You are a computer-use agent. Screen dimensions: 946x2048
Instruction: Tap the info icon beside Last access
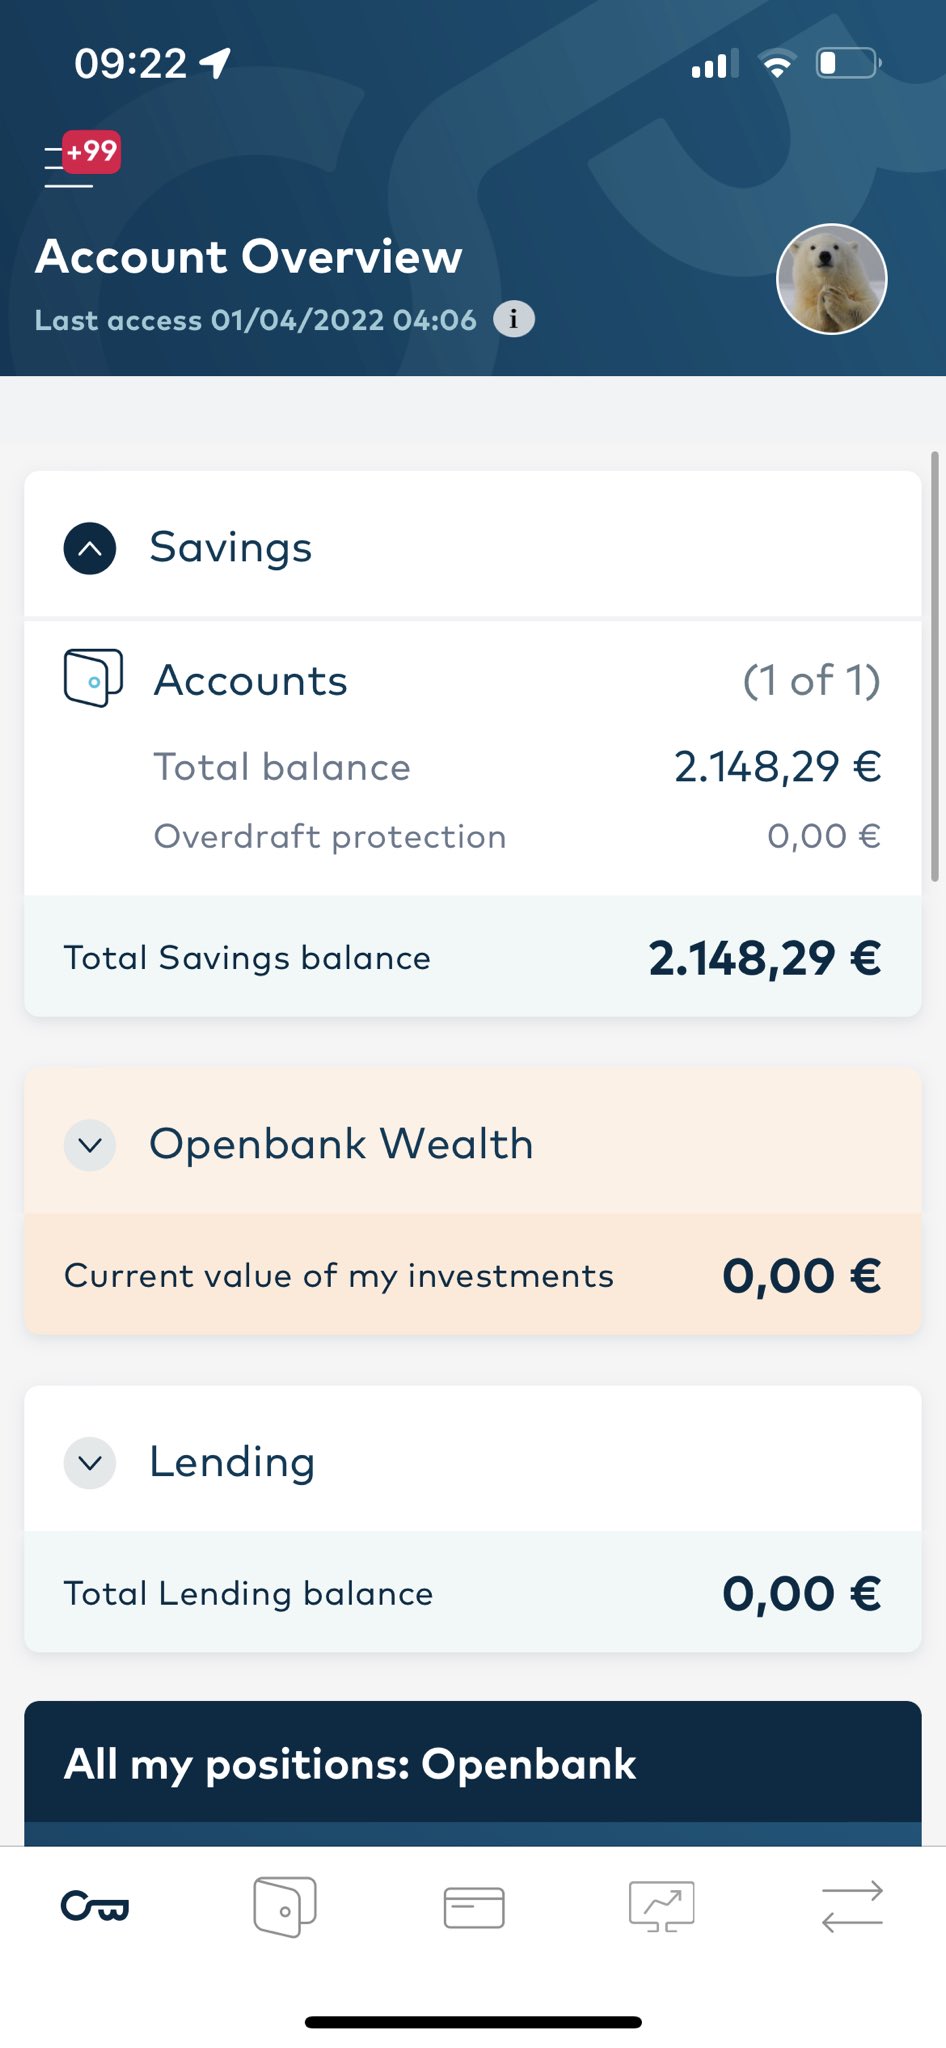pyautogui.click(x=514, y=319)
